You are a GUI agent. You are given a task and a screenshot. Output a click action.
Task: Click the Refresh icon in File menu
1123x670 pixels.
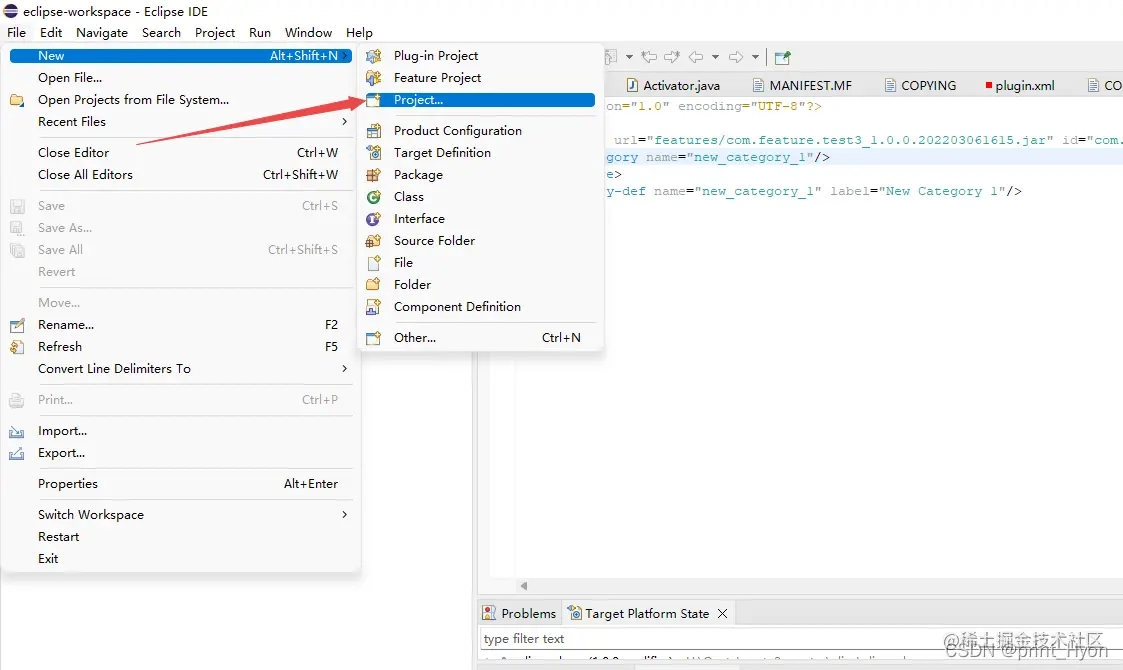16,347
